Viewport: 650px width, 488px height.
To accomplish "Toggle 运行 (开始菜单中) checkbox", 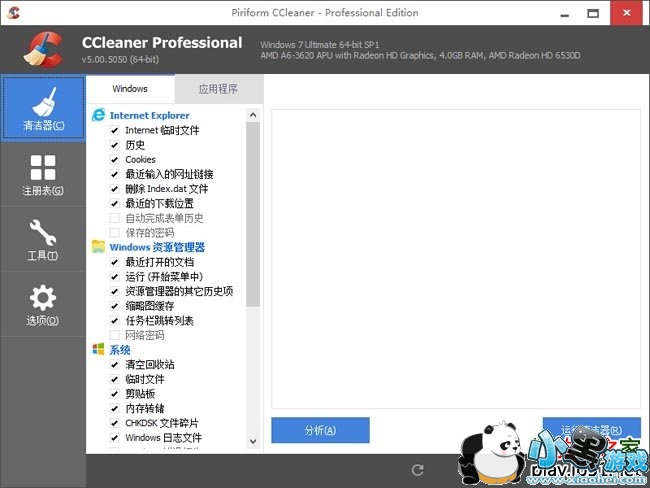I will 114,277.
